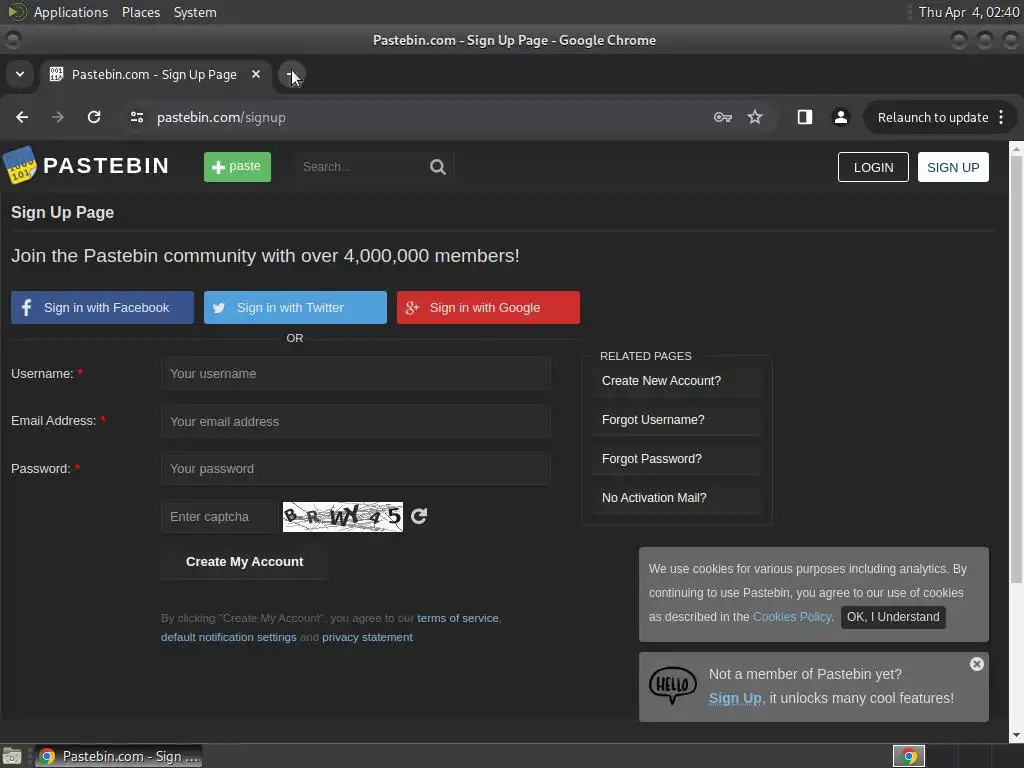
Task: Focus the Enter captcha field
Action: (x=219, y=517)
